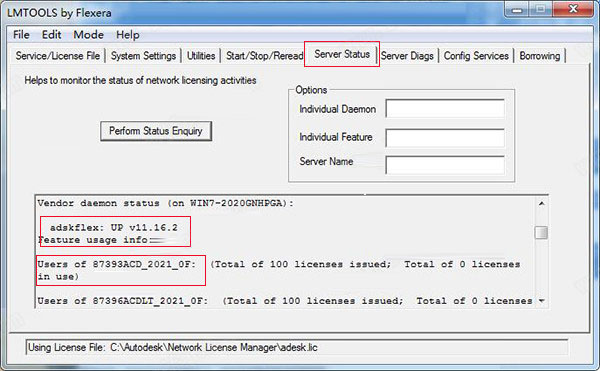The width and height of the screenshot is (600, 371).
Task: Open the Server Diags tab
Action: [407, 56]
